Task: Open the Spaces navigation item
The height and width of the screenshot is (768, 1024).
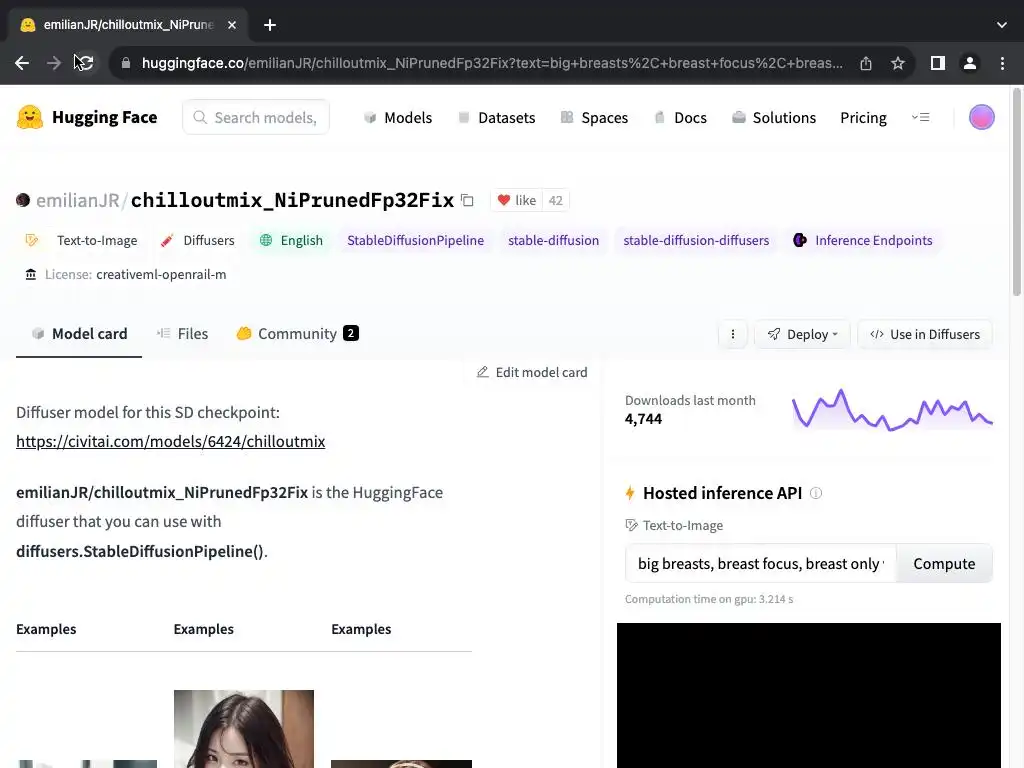Action: point(594,118)
